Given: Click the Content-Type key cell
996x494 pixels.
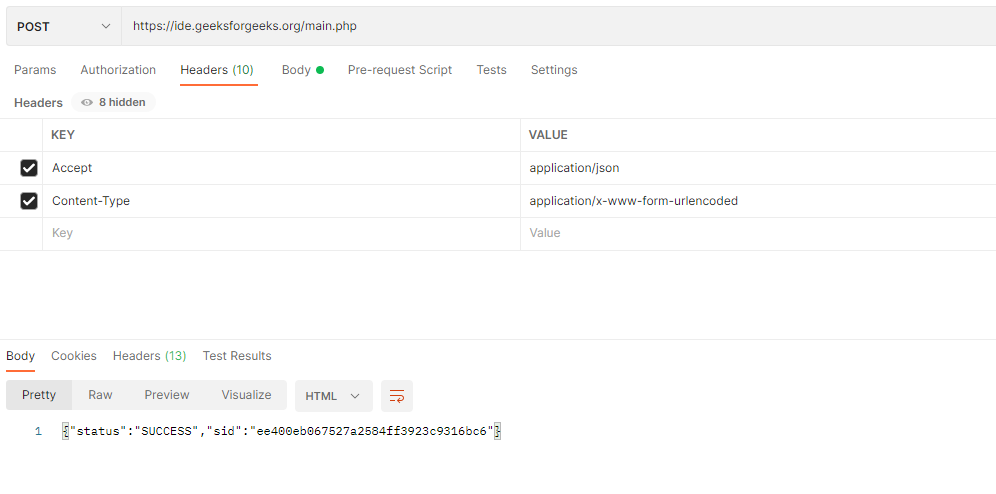Looking at the screenshot, I should (281, 201).
